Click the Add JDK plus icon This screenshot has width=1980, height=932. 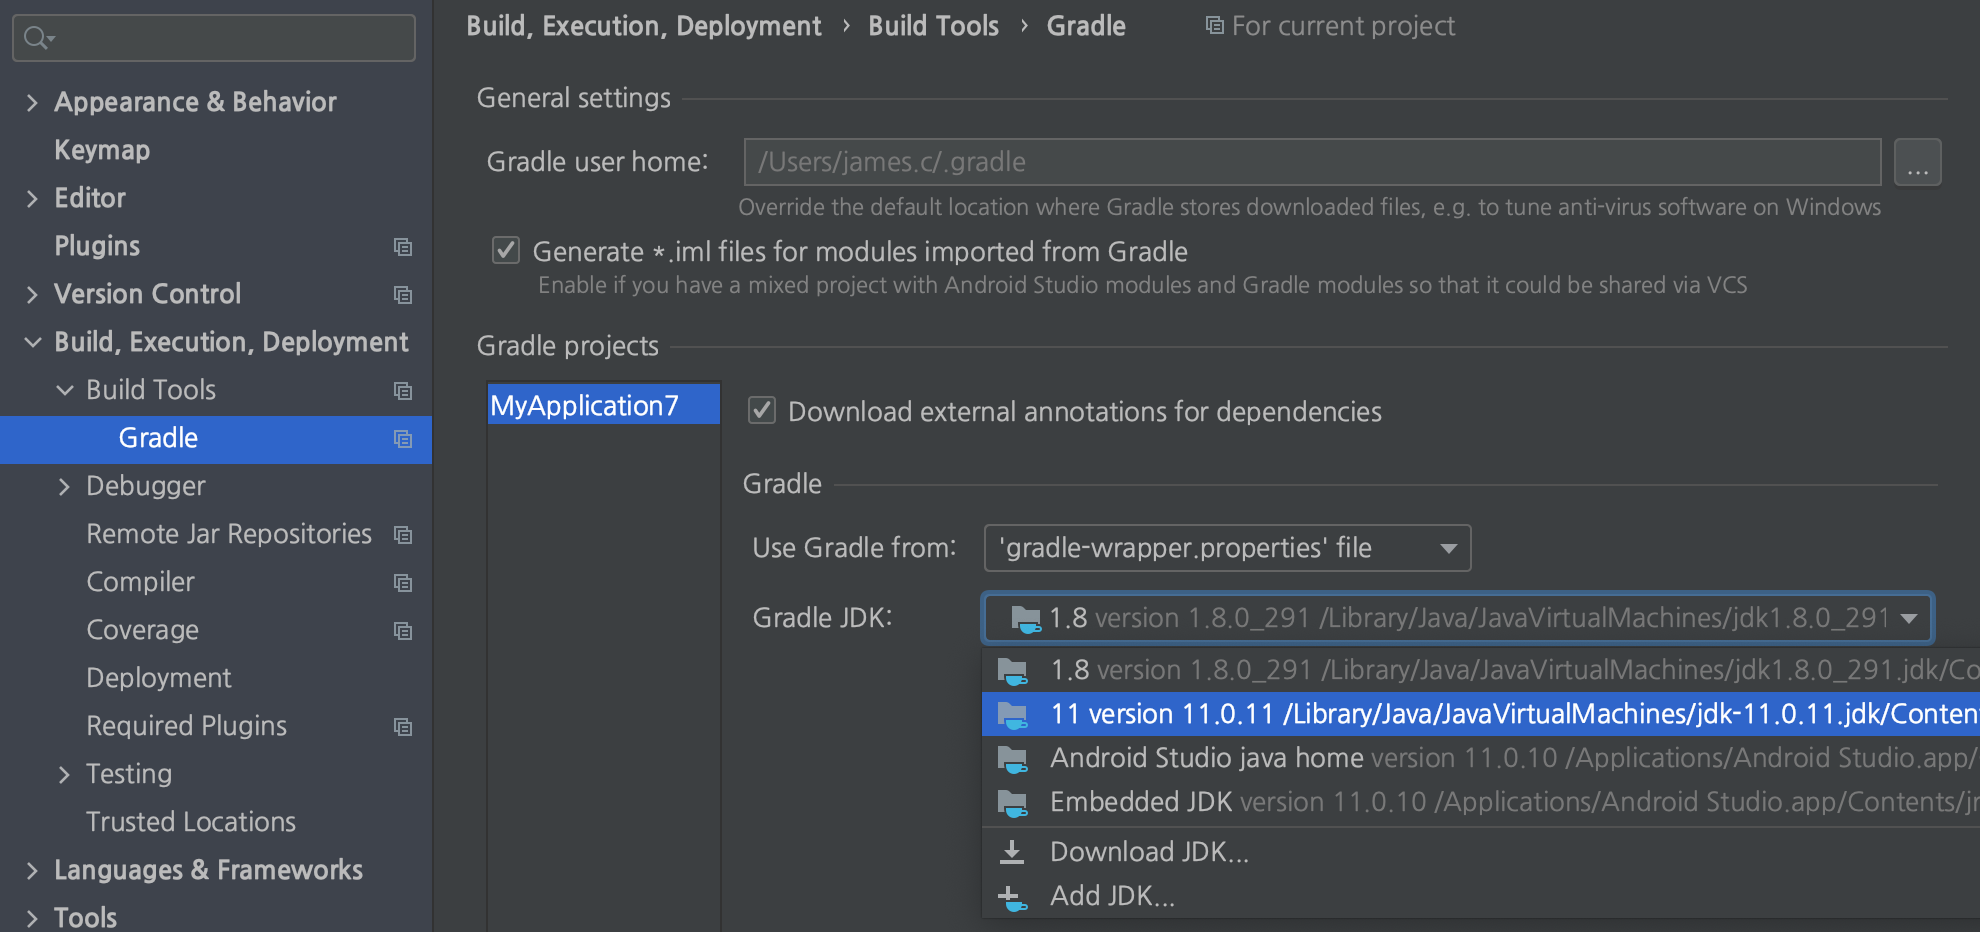point(1012,897)
